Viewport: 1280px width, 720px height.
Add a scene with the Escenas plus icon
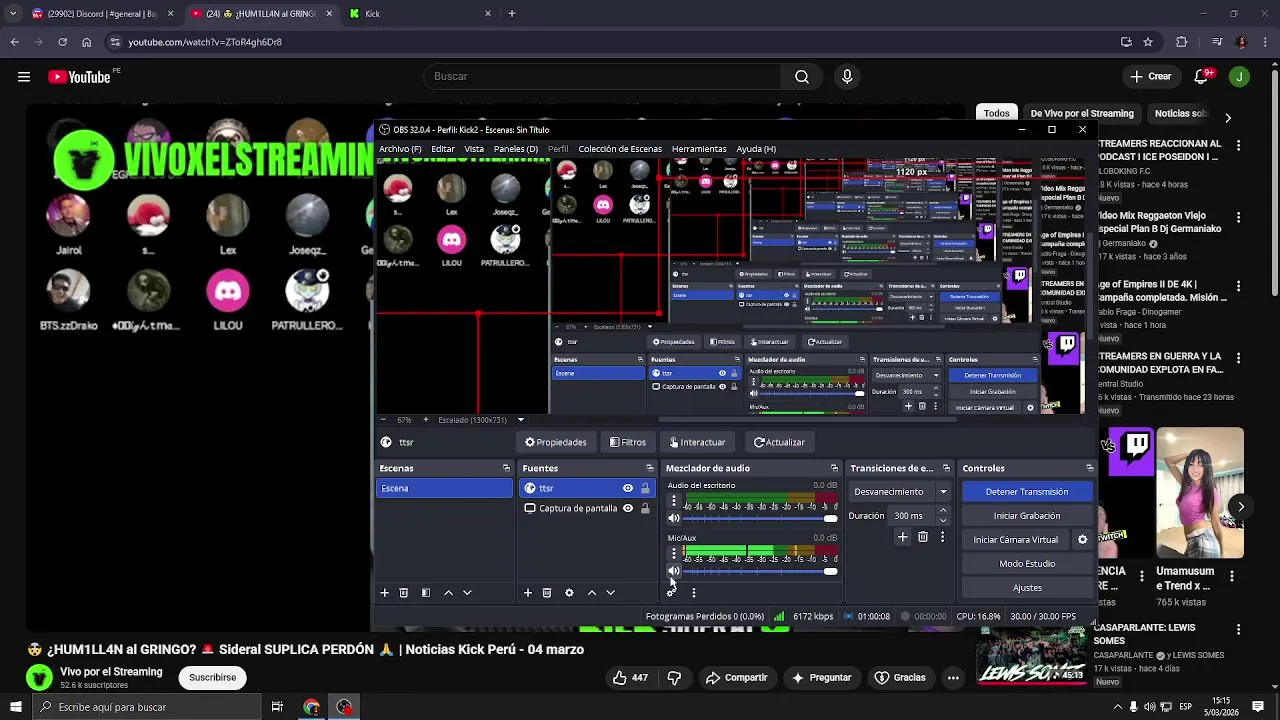(x=384, y=593)
